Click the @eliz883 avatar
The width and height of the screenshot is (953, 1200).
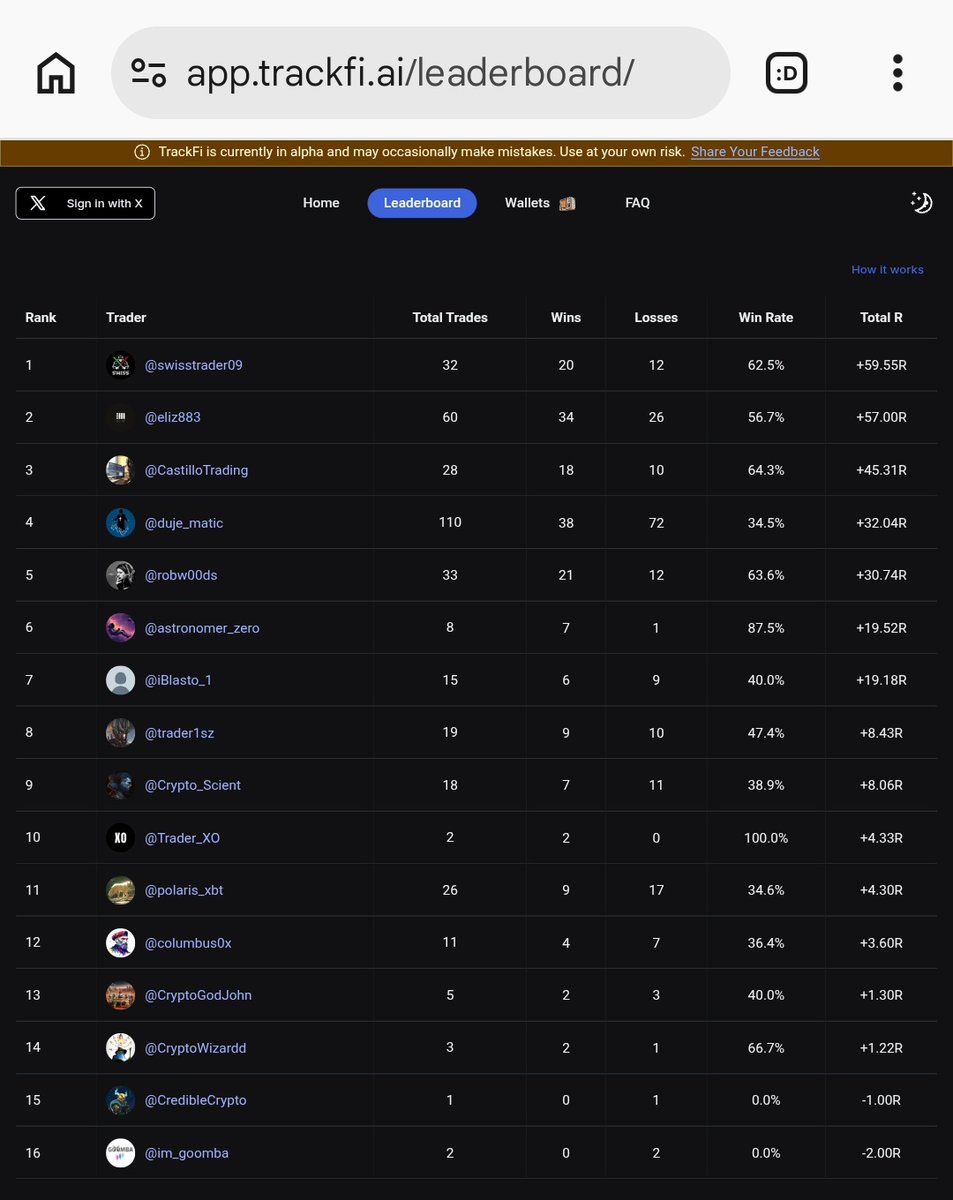(x=120, y=418)
